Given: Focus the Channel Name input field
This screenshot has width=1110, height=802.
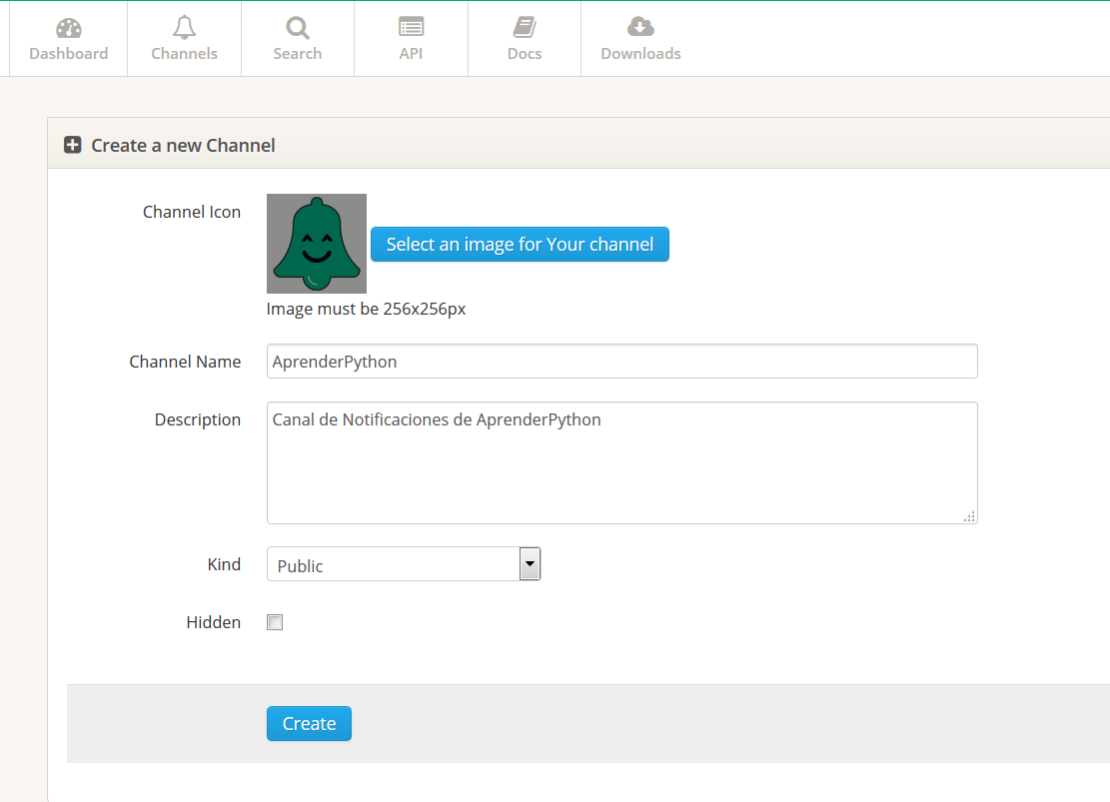Looking at the screenshot, I should point(622,361).
